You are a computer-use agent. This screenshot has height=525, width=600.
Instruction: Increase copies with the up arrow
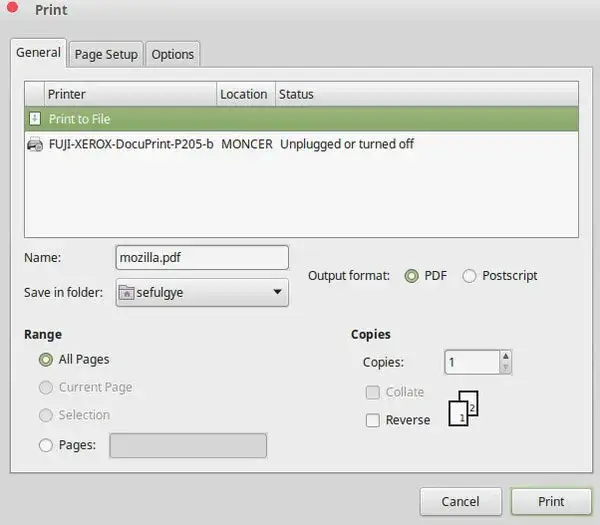click(x=506, y=356)
